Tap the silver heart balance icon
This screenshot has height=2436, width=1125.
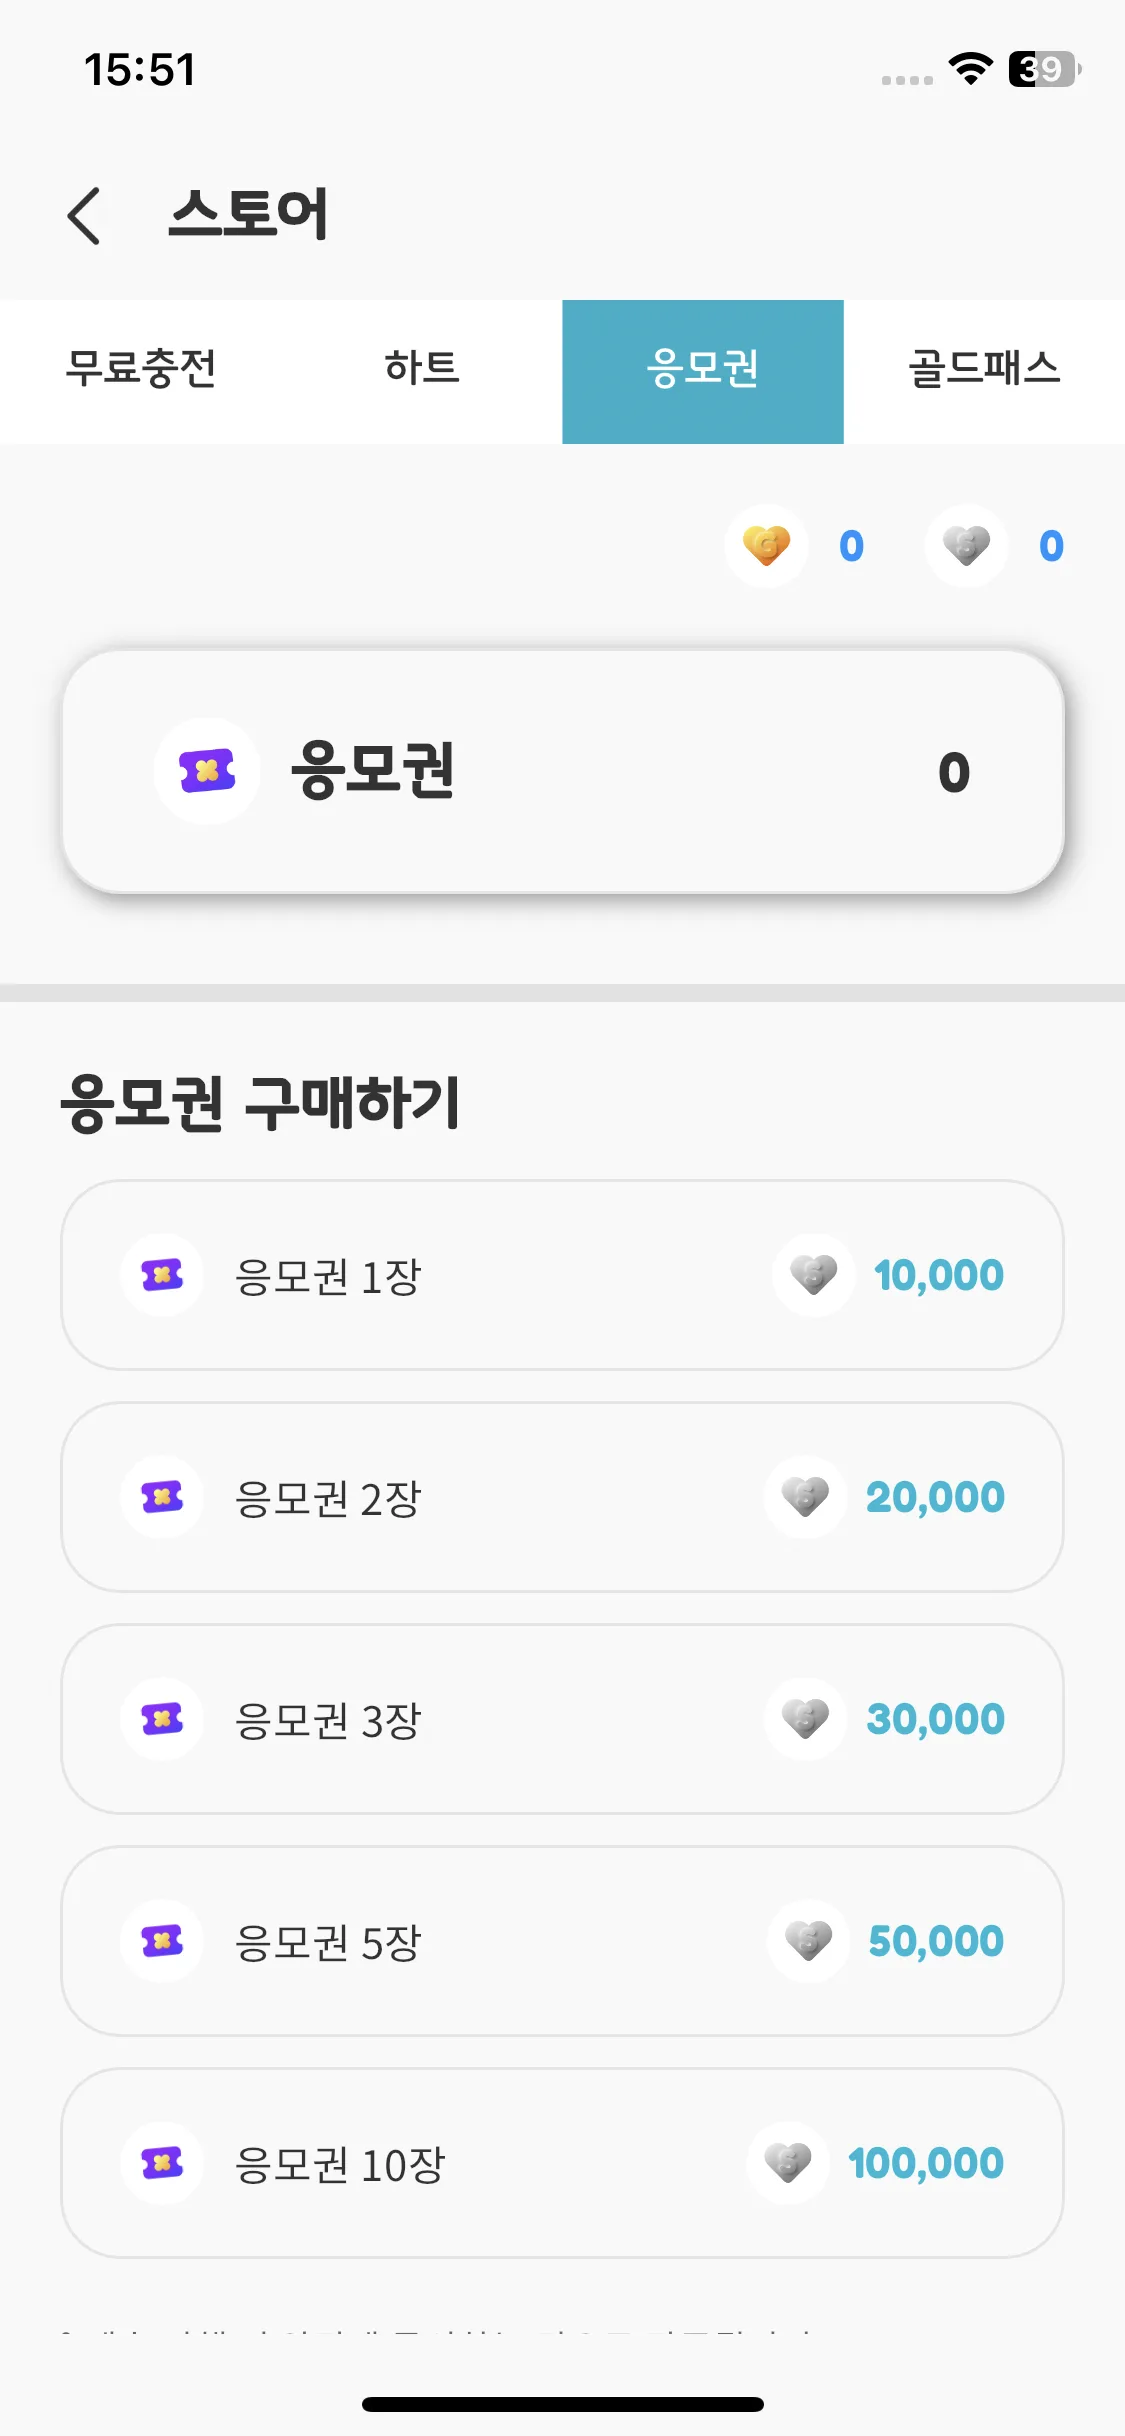[966, 546]
